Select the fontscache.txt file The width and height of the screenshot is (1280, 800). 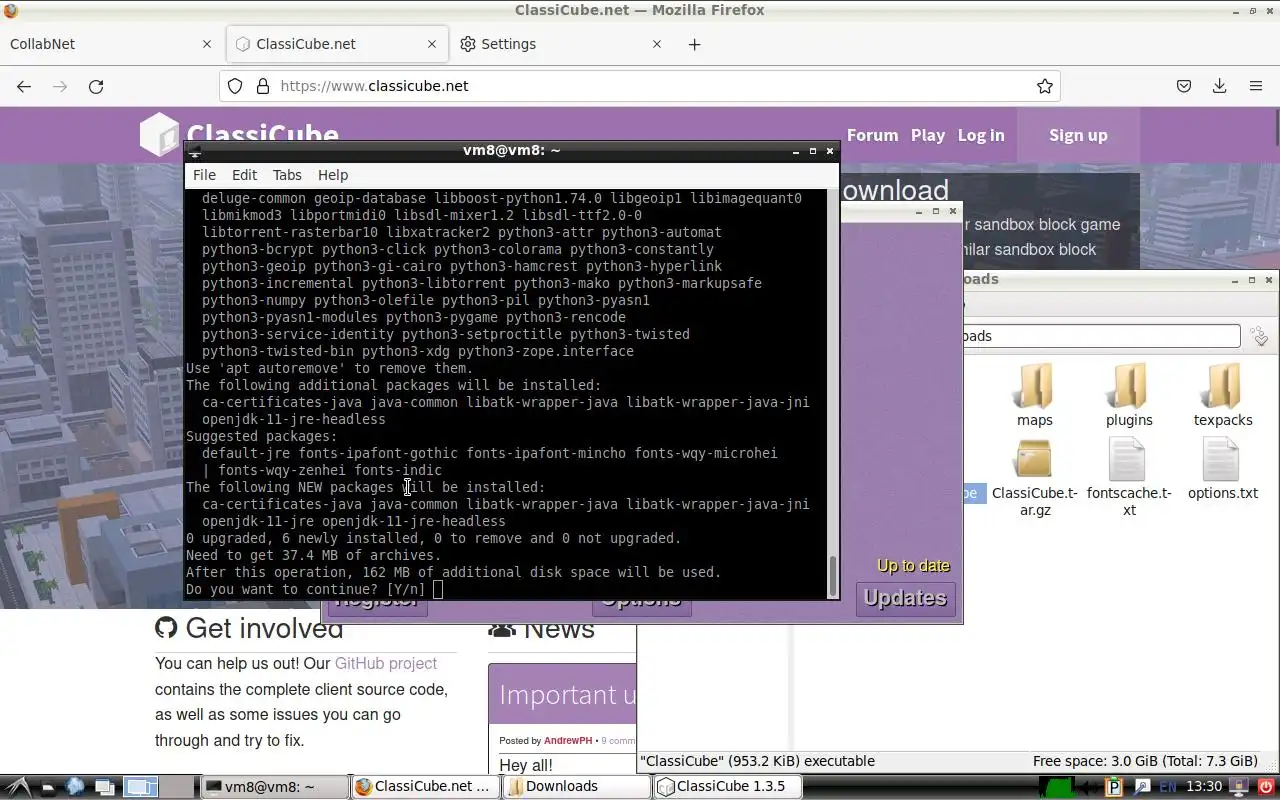[1129, 478]
